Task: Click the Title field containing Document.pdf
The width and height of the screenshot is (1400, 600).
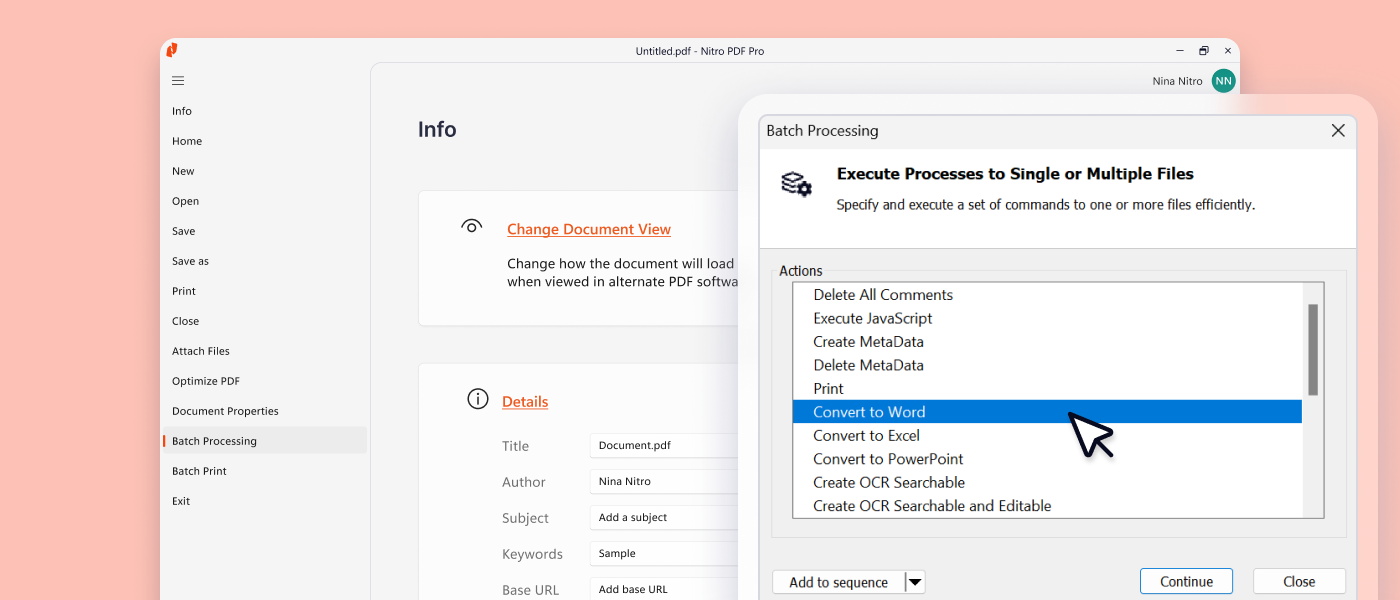Action: [664, 446]
